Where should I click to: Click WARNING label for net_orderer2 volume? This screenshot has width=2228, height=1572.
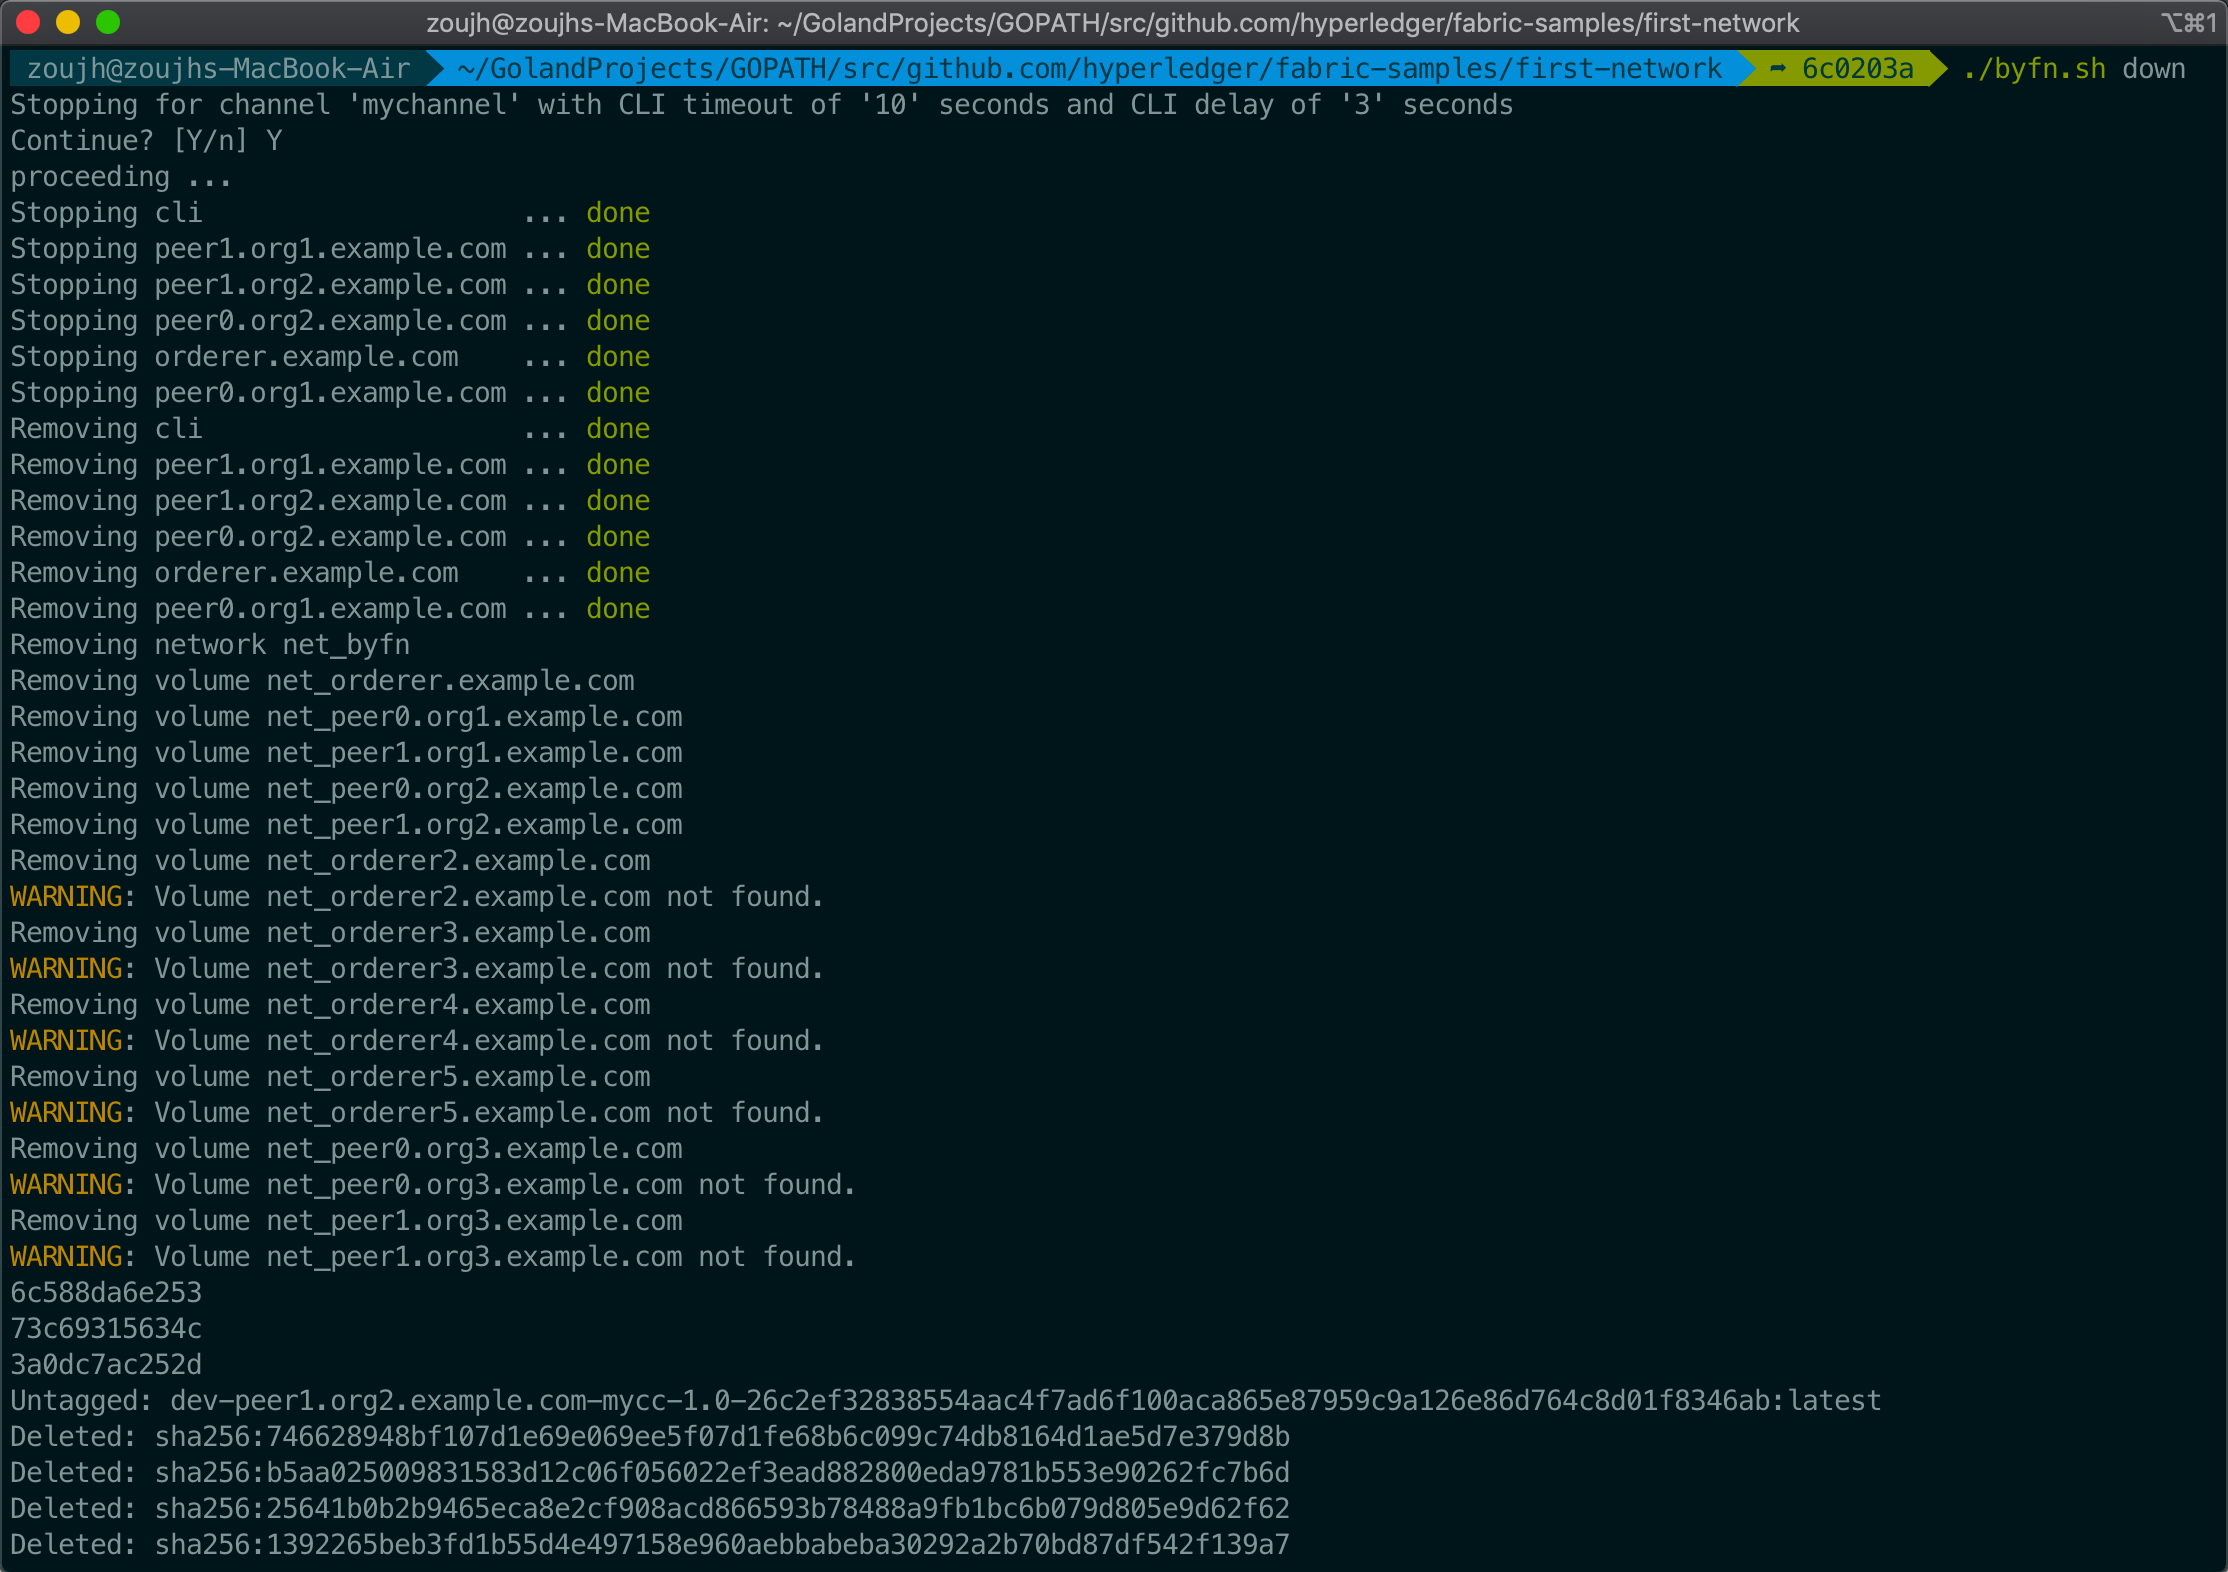(x=66, y=897)
